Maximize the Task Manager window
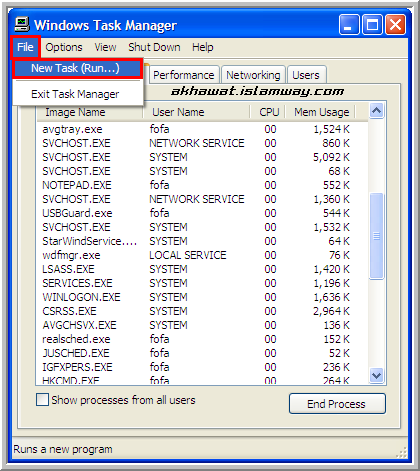420x471 pixels. [x=372, y=25]
